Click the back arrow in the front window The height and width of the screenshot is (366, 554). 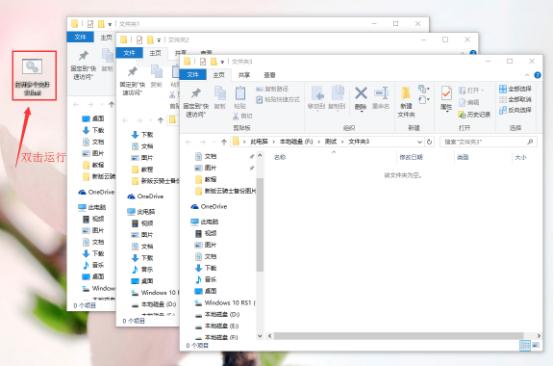point(189,142)
